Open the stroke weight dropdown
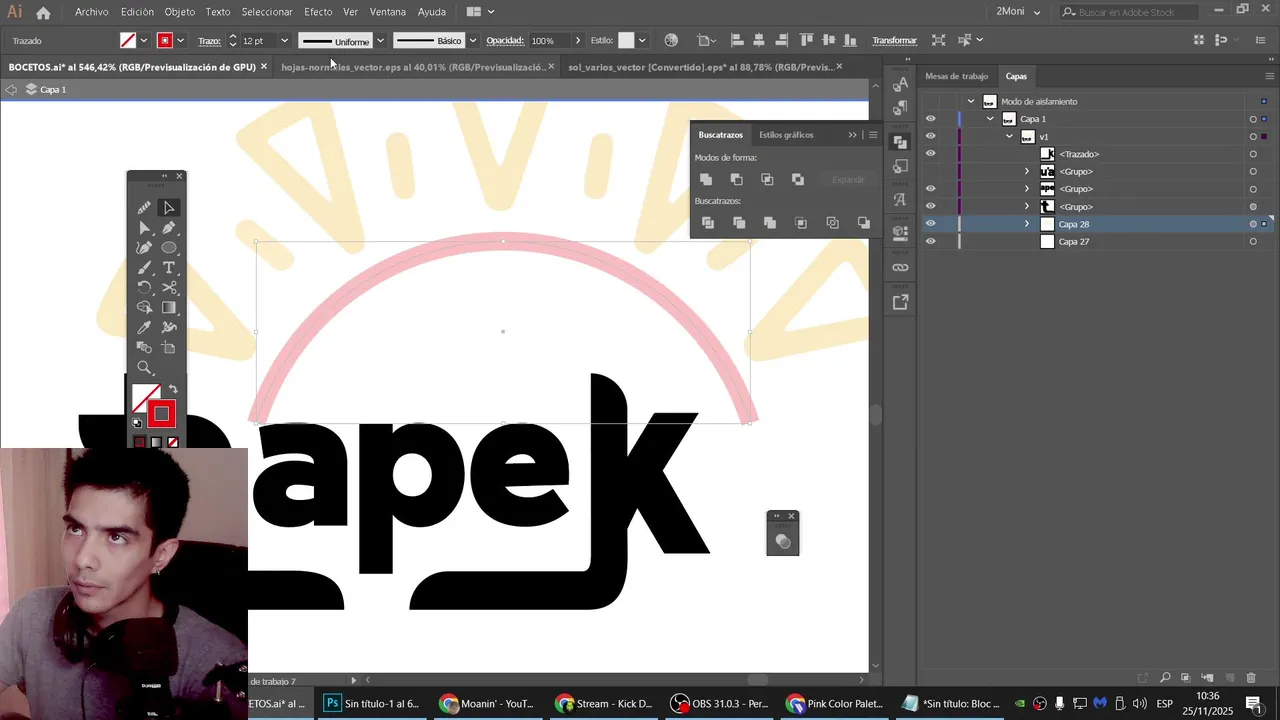The image size is (1280, 720). tap(284, 40)
